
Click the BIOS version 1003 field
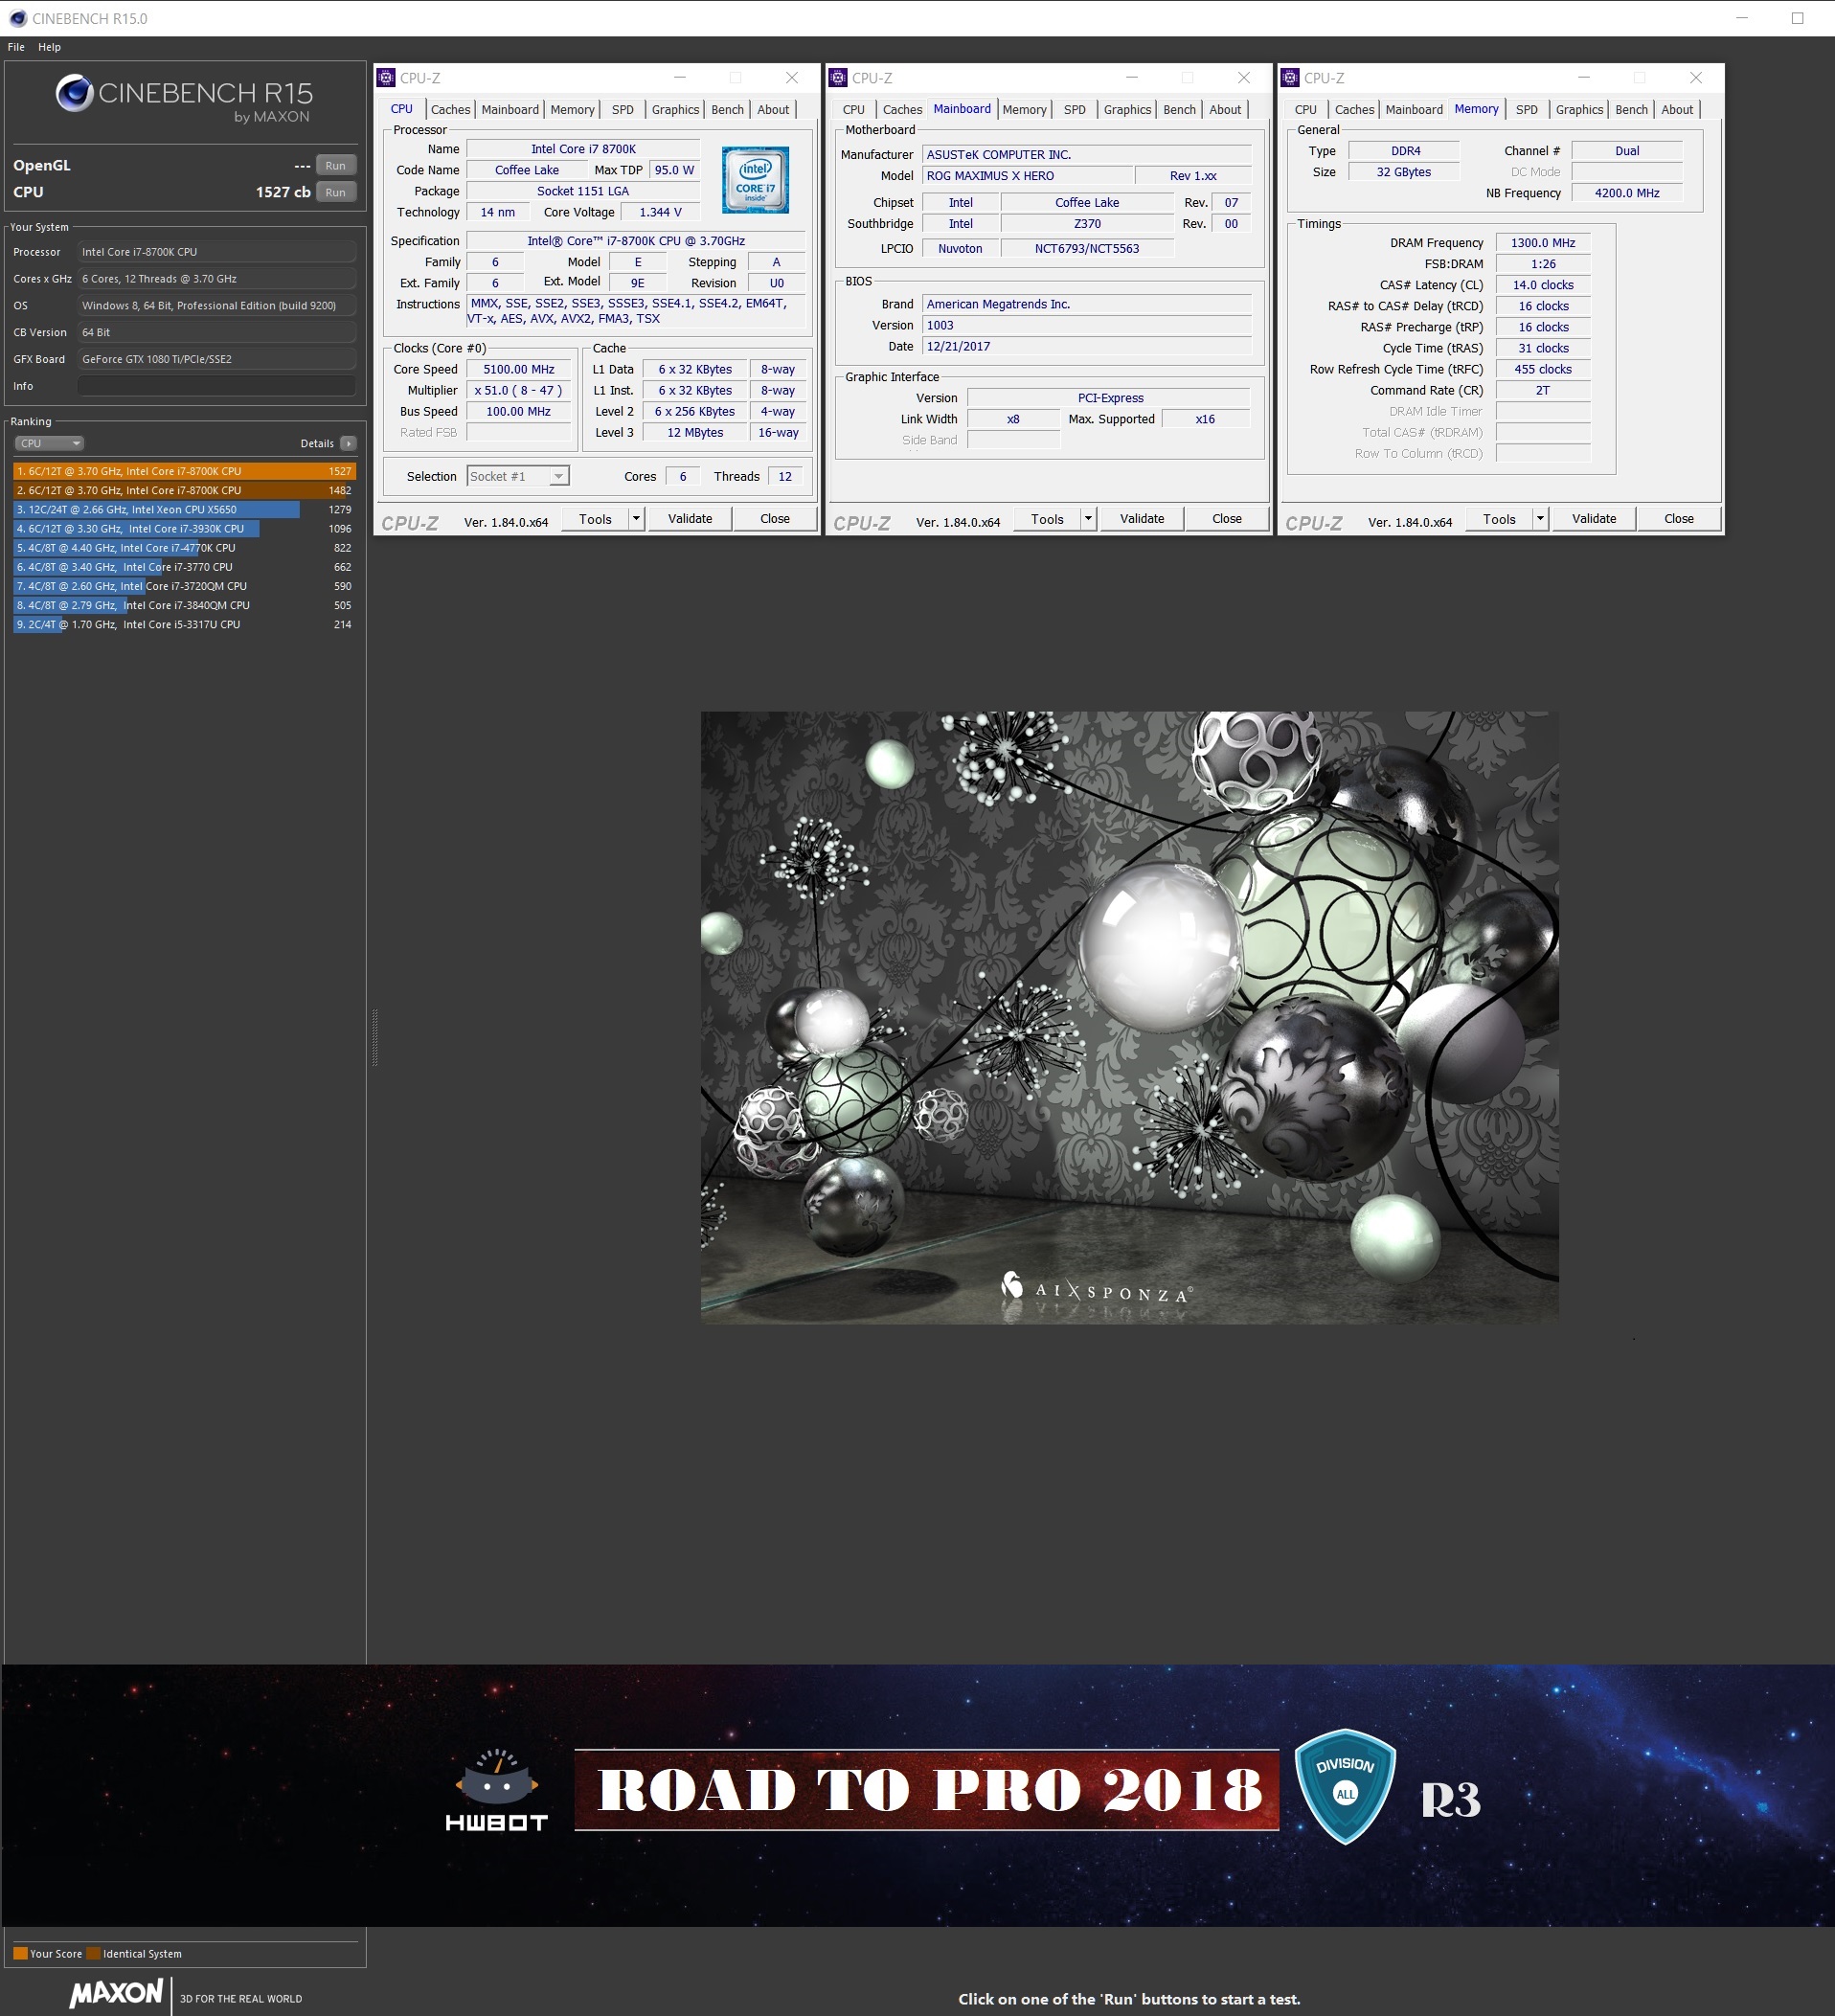1087,326
